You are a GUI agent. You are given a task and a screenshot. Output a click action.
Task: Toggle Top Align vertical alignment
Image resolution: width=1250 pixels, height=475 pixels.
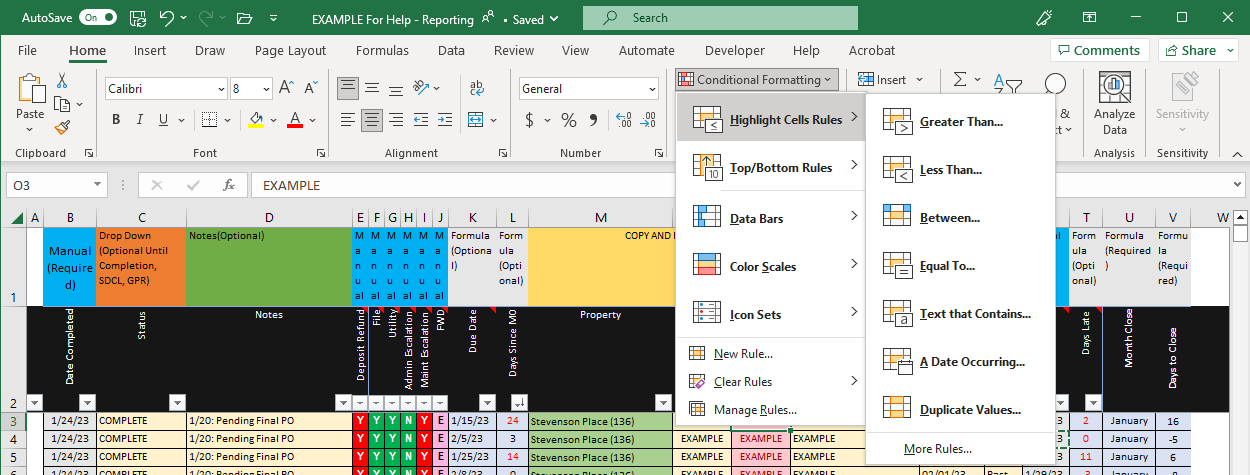pos(347,89)
